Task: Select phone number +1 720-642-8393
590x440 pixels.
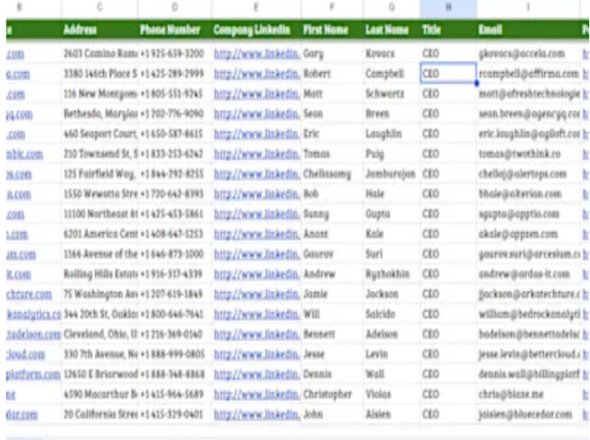Action: pos(172,194)
